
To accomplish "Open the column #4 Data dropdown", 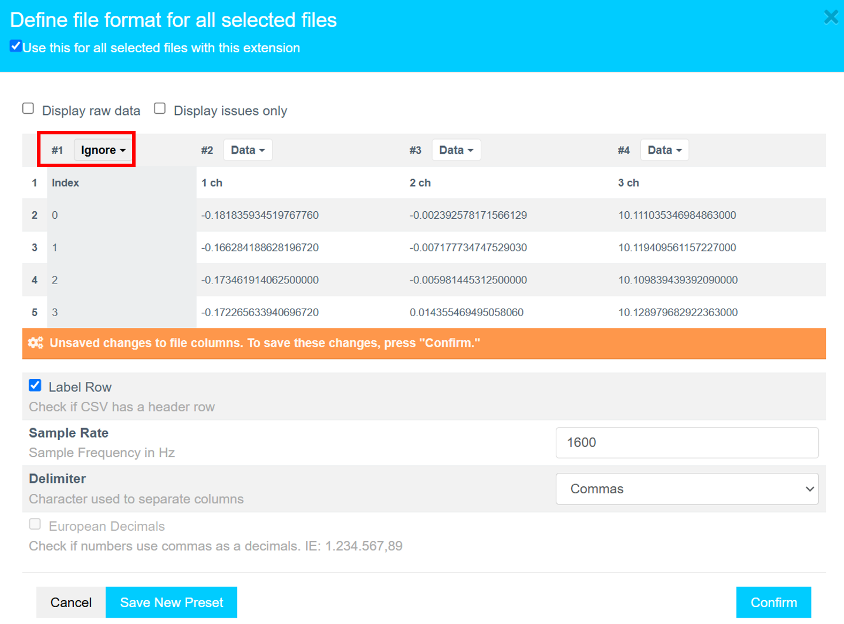I will click(664, 150).
